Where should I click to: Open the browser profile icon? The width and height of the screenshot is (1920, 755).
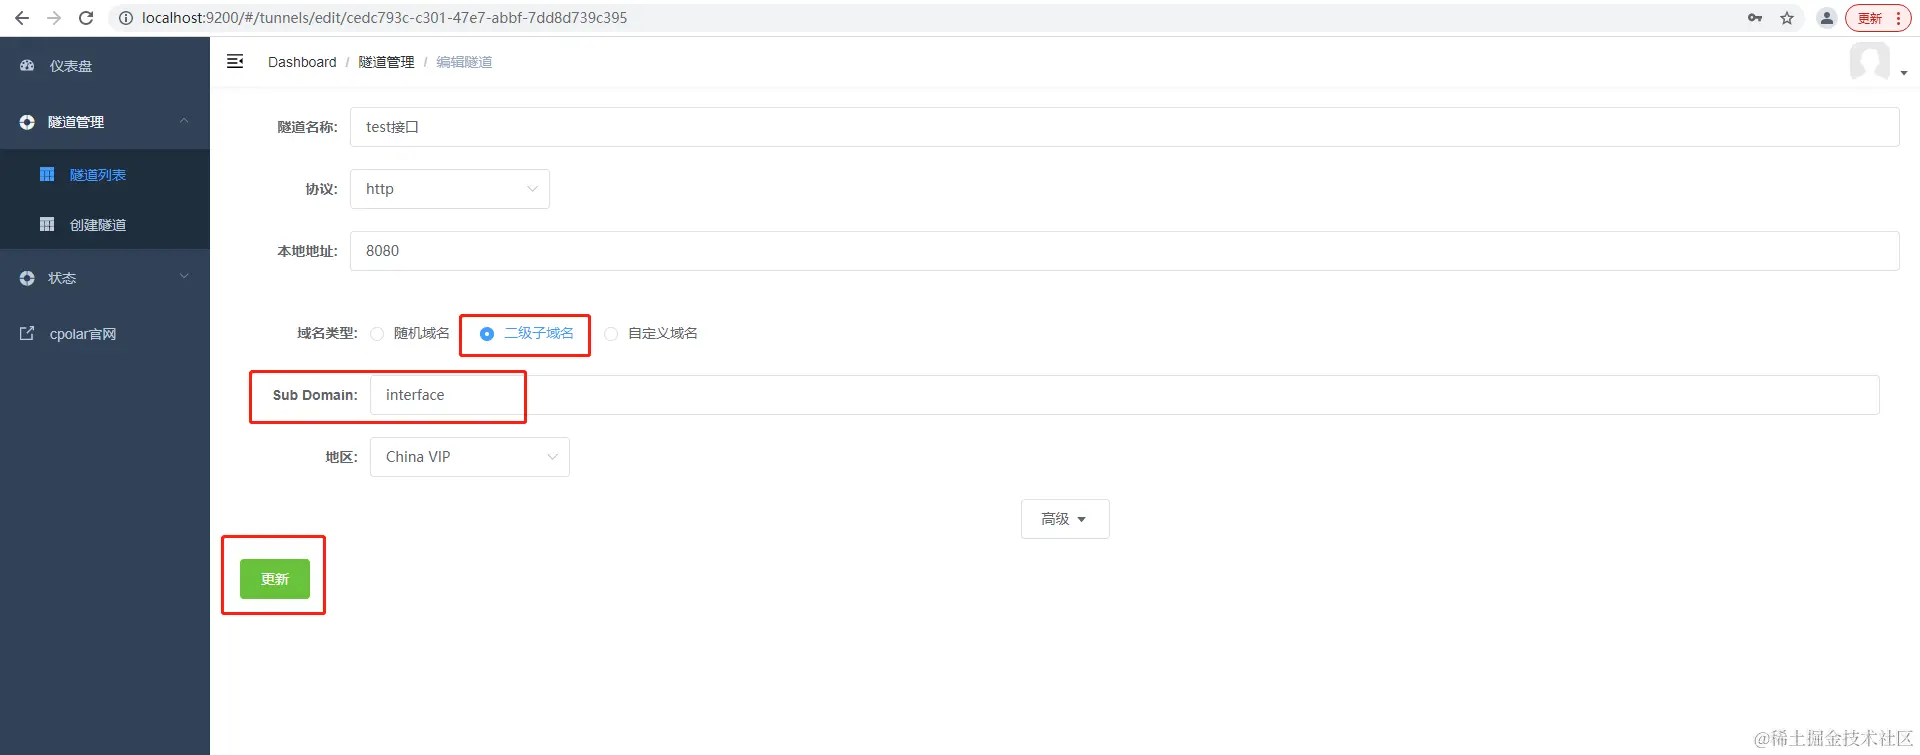coord(1827,18)
